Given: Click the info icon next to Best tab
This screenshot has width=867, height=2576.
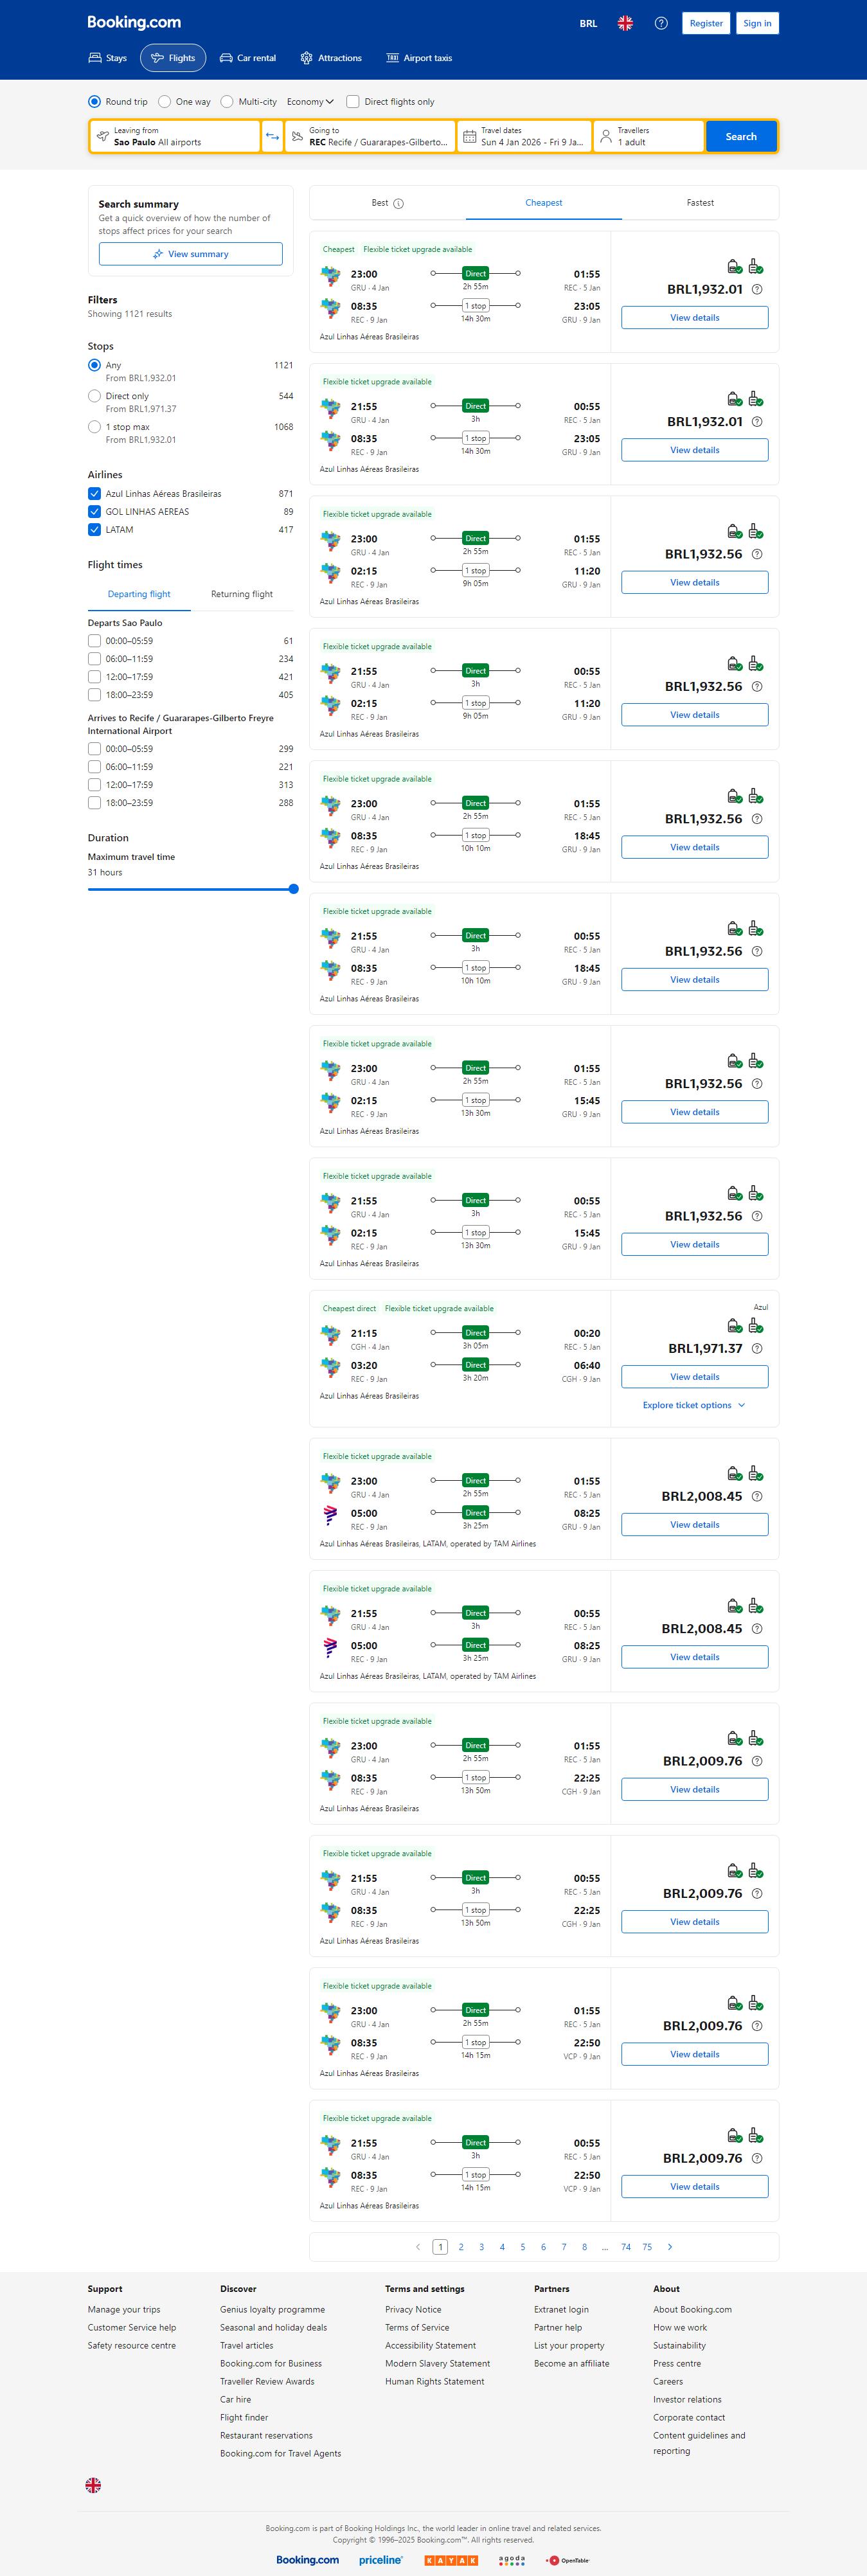Looking at the screenshot, I should click(x=398, y=204).
